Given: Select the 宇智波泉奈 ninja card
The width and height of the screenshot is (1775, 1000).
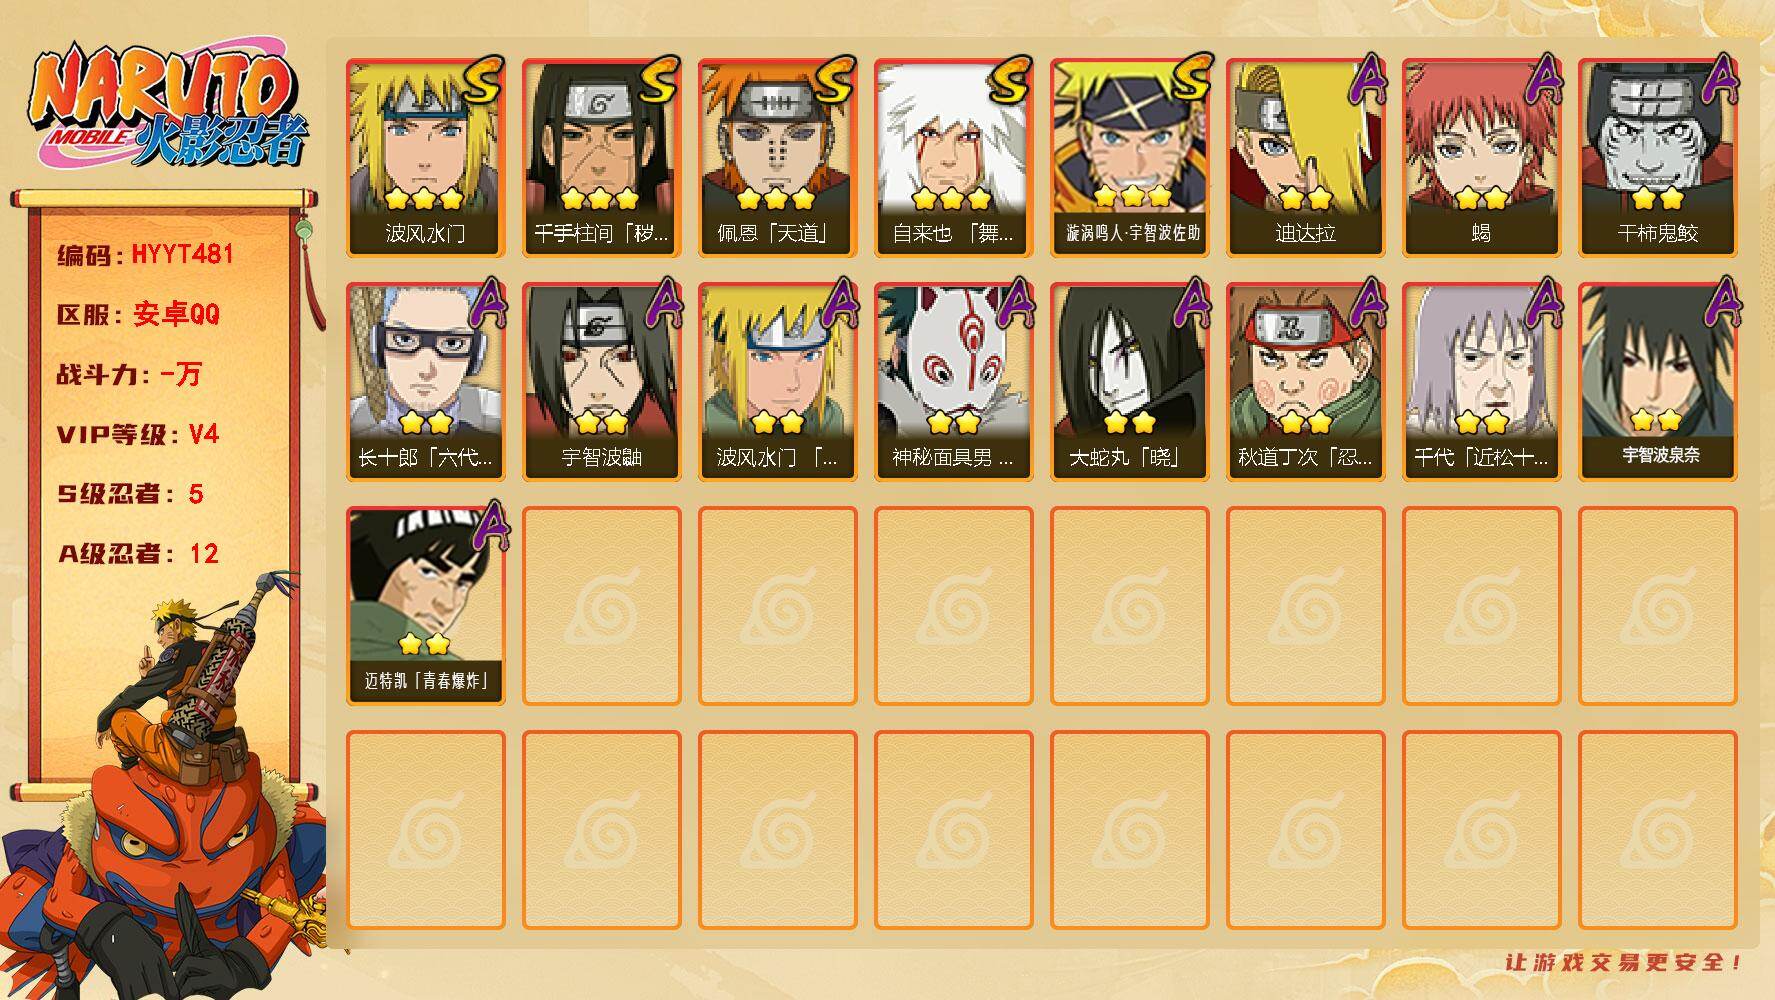Looking at the screenshot, I should point(1658,382).
